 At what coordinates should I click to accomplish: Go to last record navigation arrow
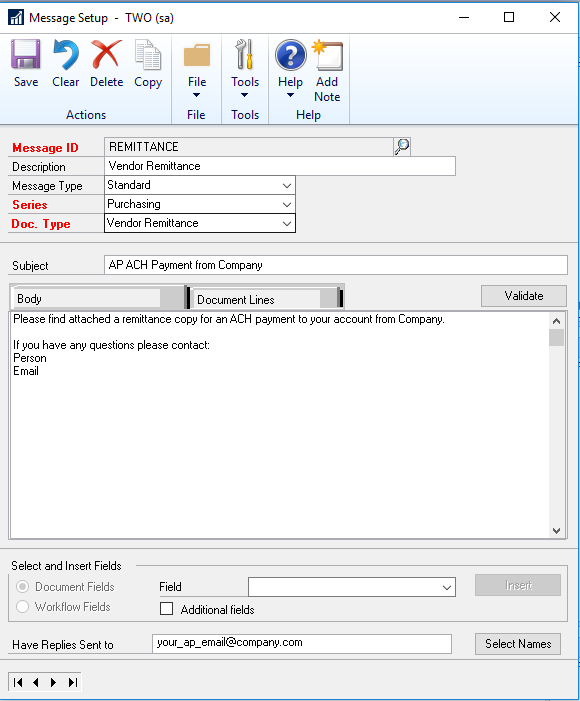pos(73,682)
